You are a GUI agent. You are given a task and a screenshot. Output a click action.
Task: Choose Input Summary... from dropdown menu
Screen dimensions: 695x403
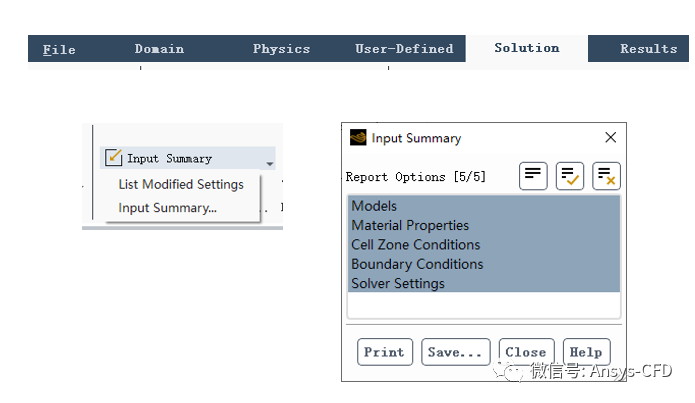167,208
